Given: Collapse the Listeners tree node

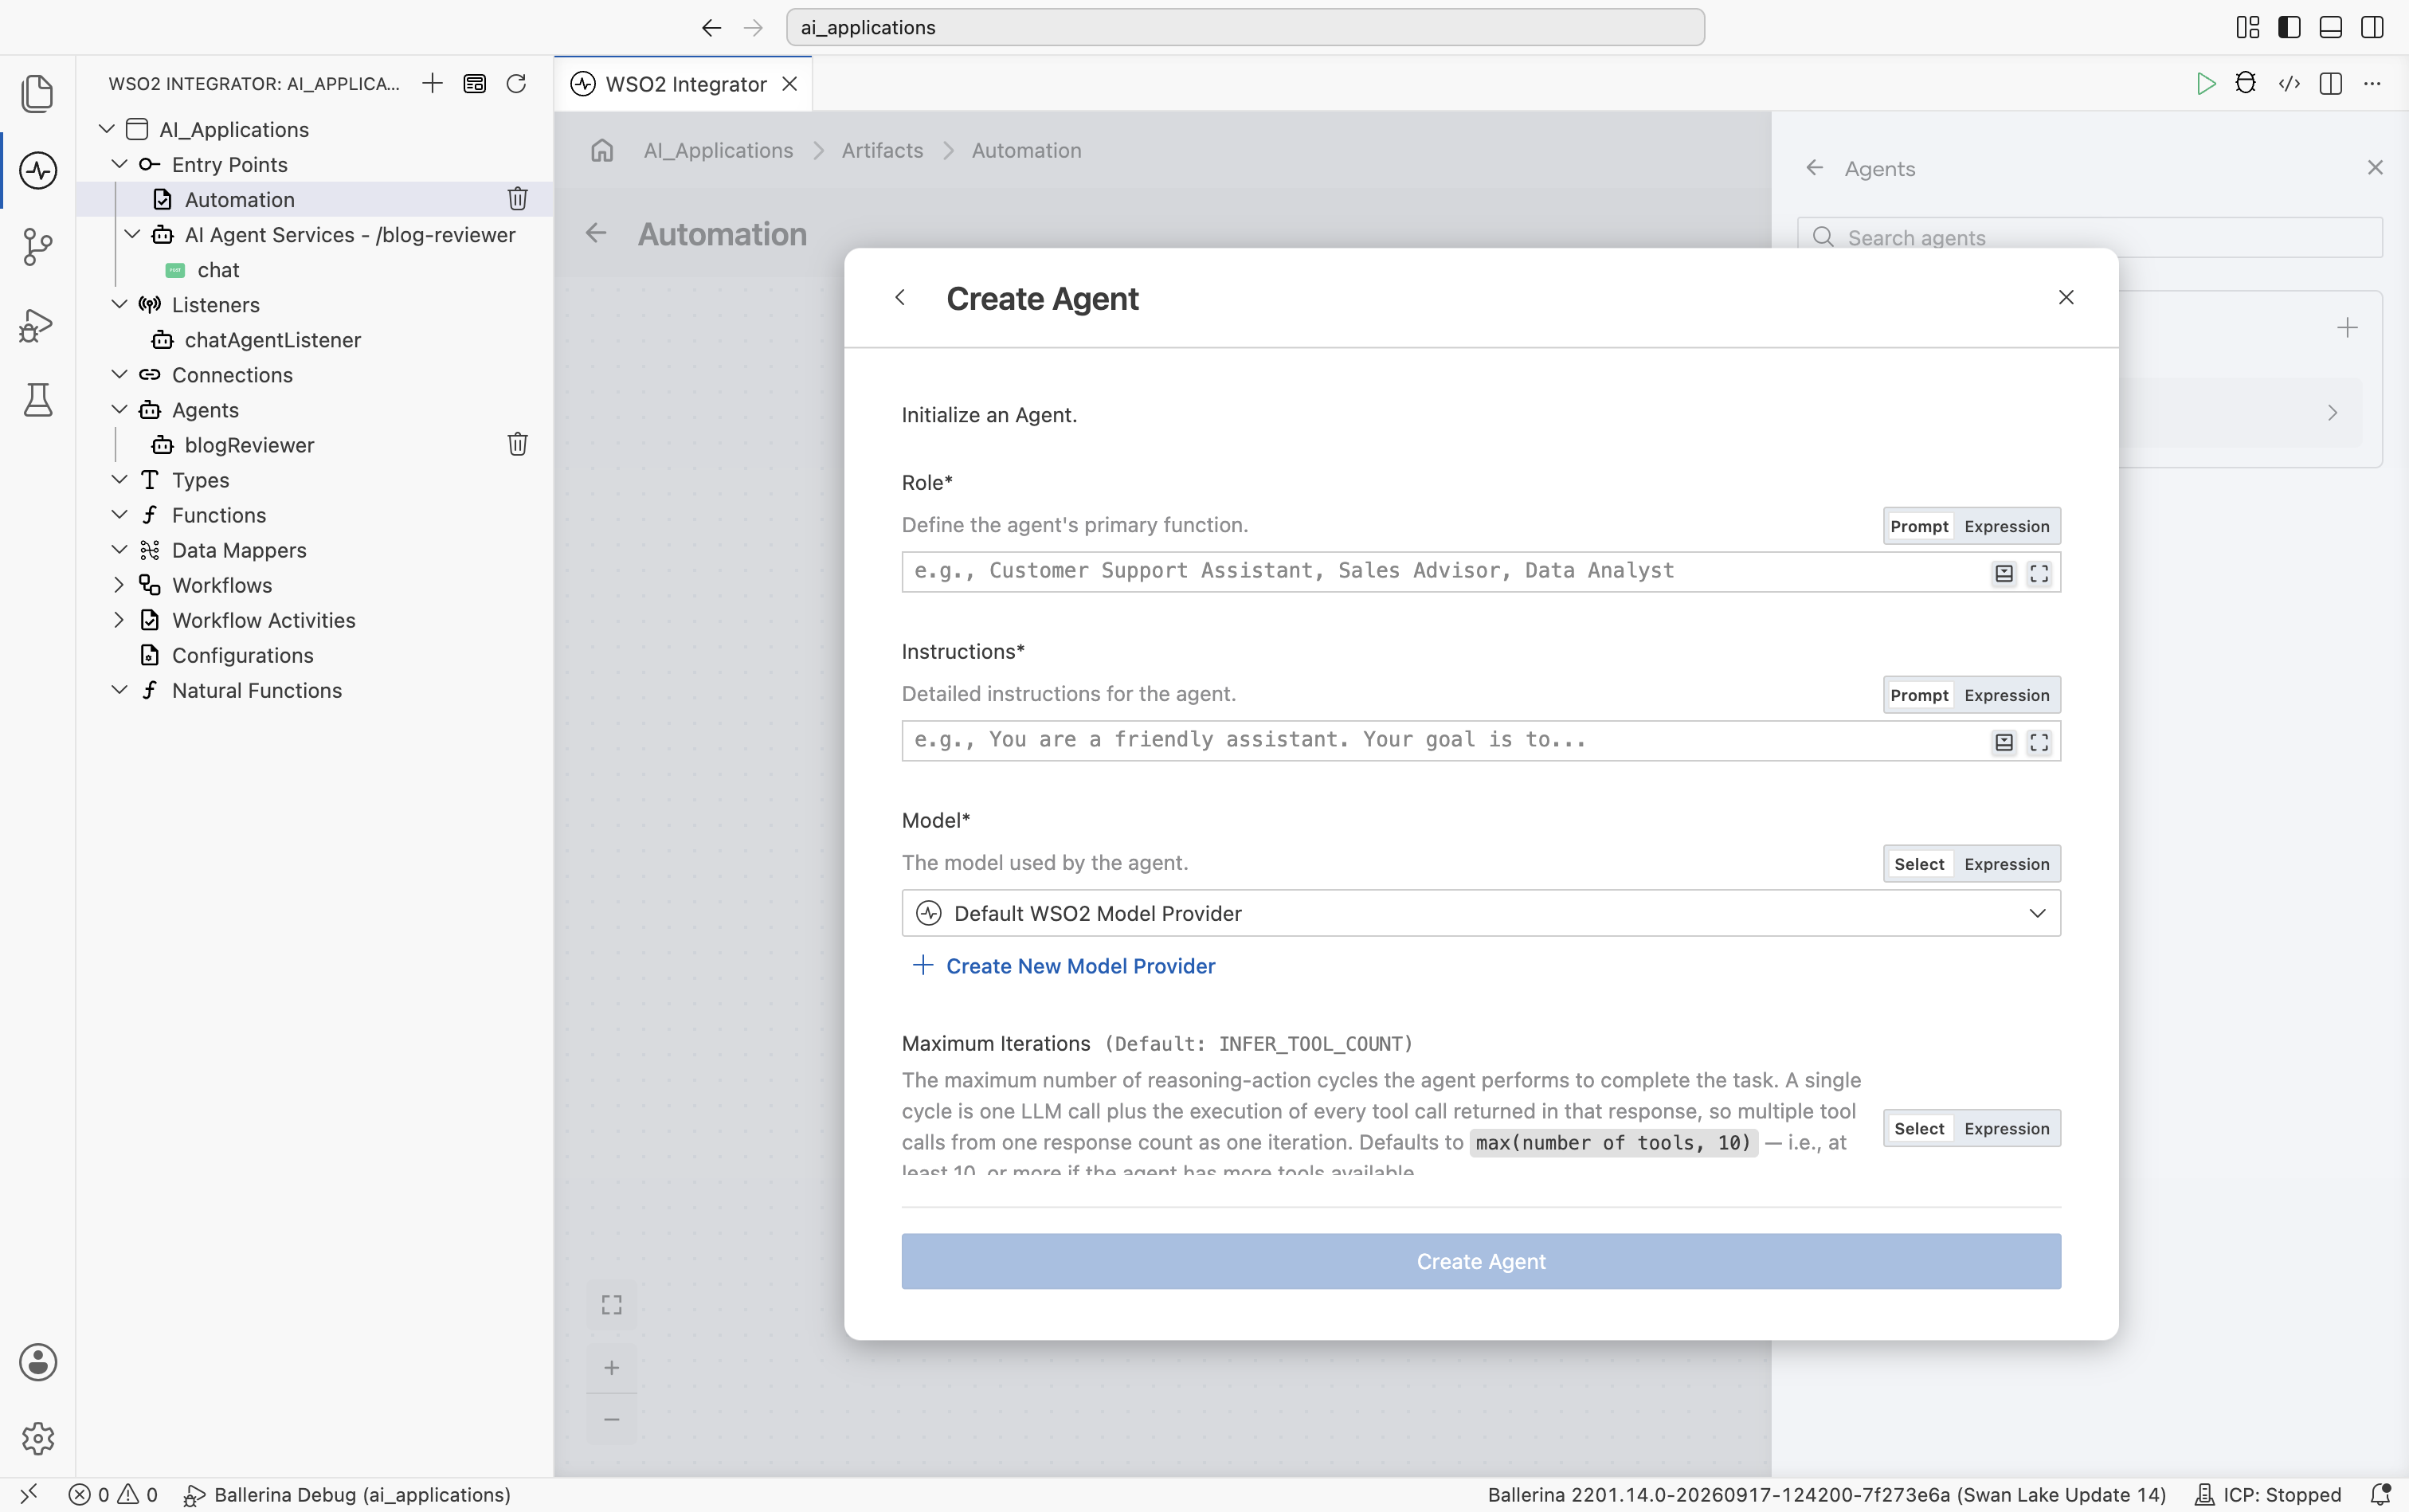Looking at the screenshot, I should [119, 304].
